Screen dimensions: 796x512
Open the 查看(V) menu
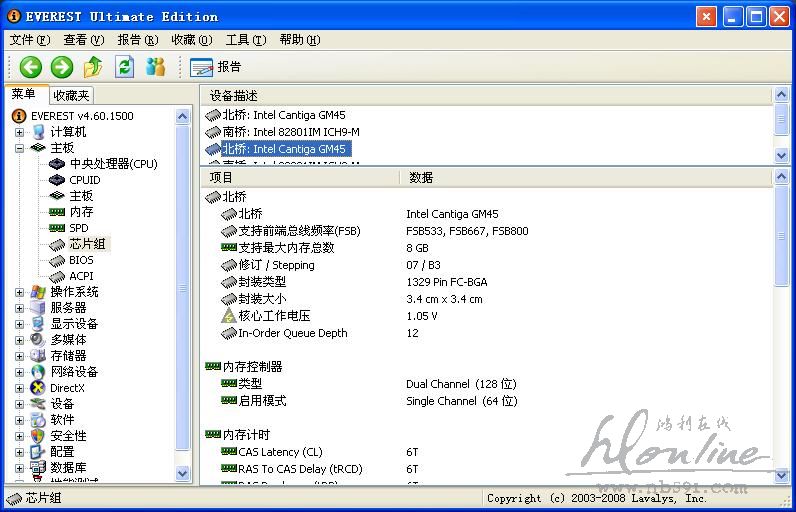(x=84, y=40)
